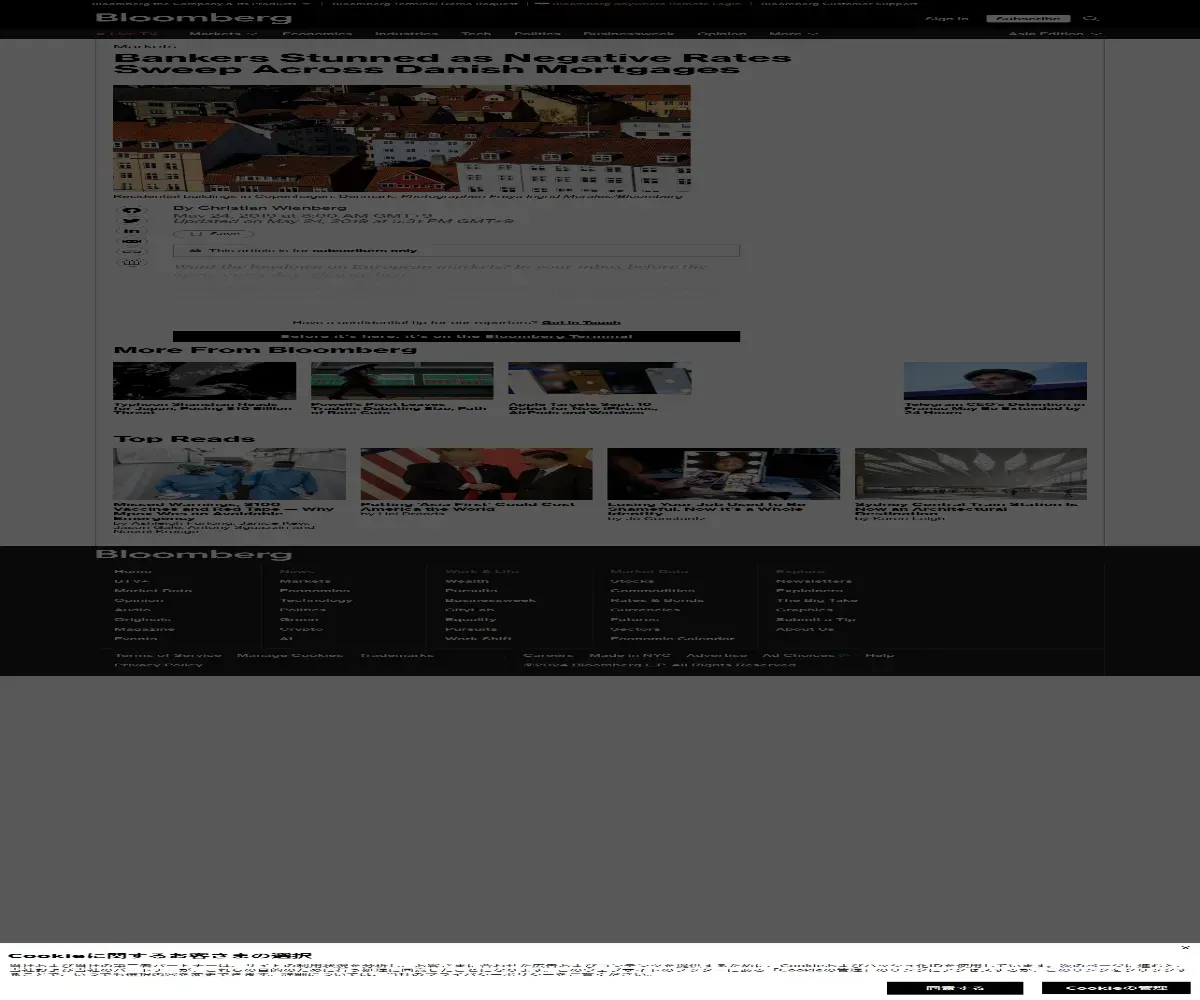Open Politics section in nav bar
The image size is (1200, 1000).
(x=537, y=34)
